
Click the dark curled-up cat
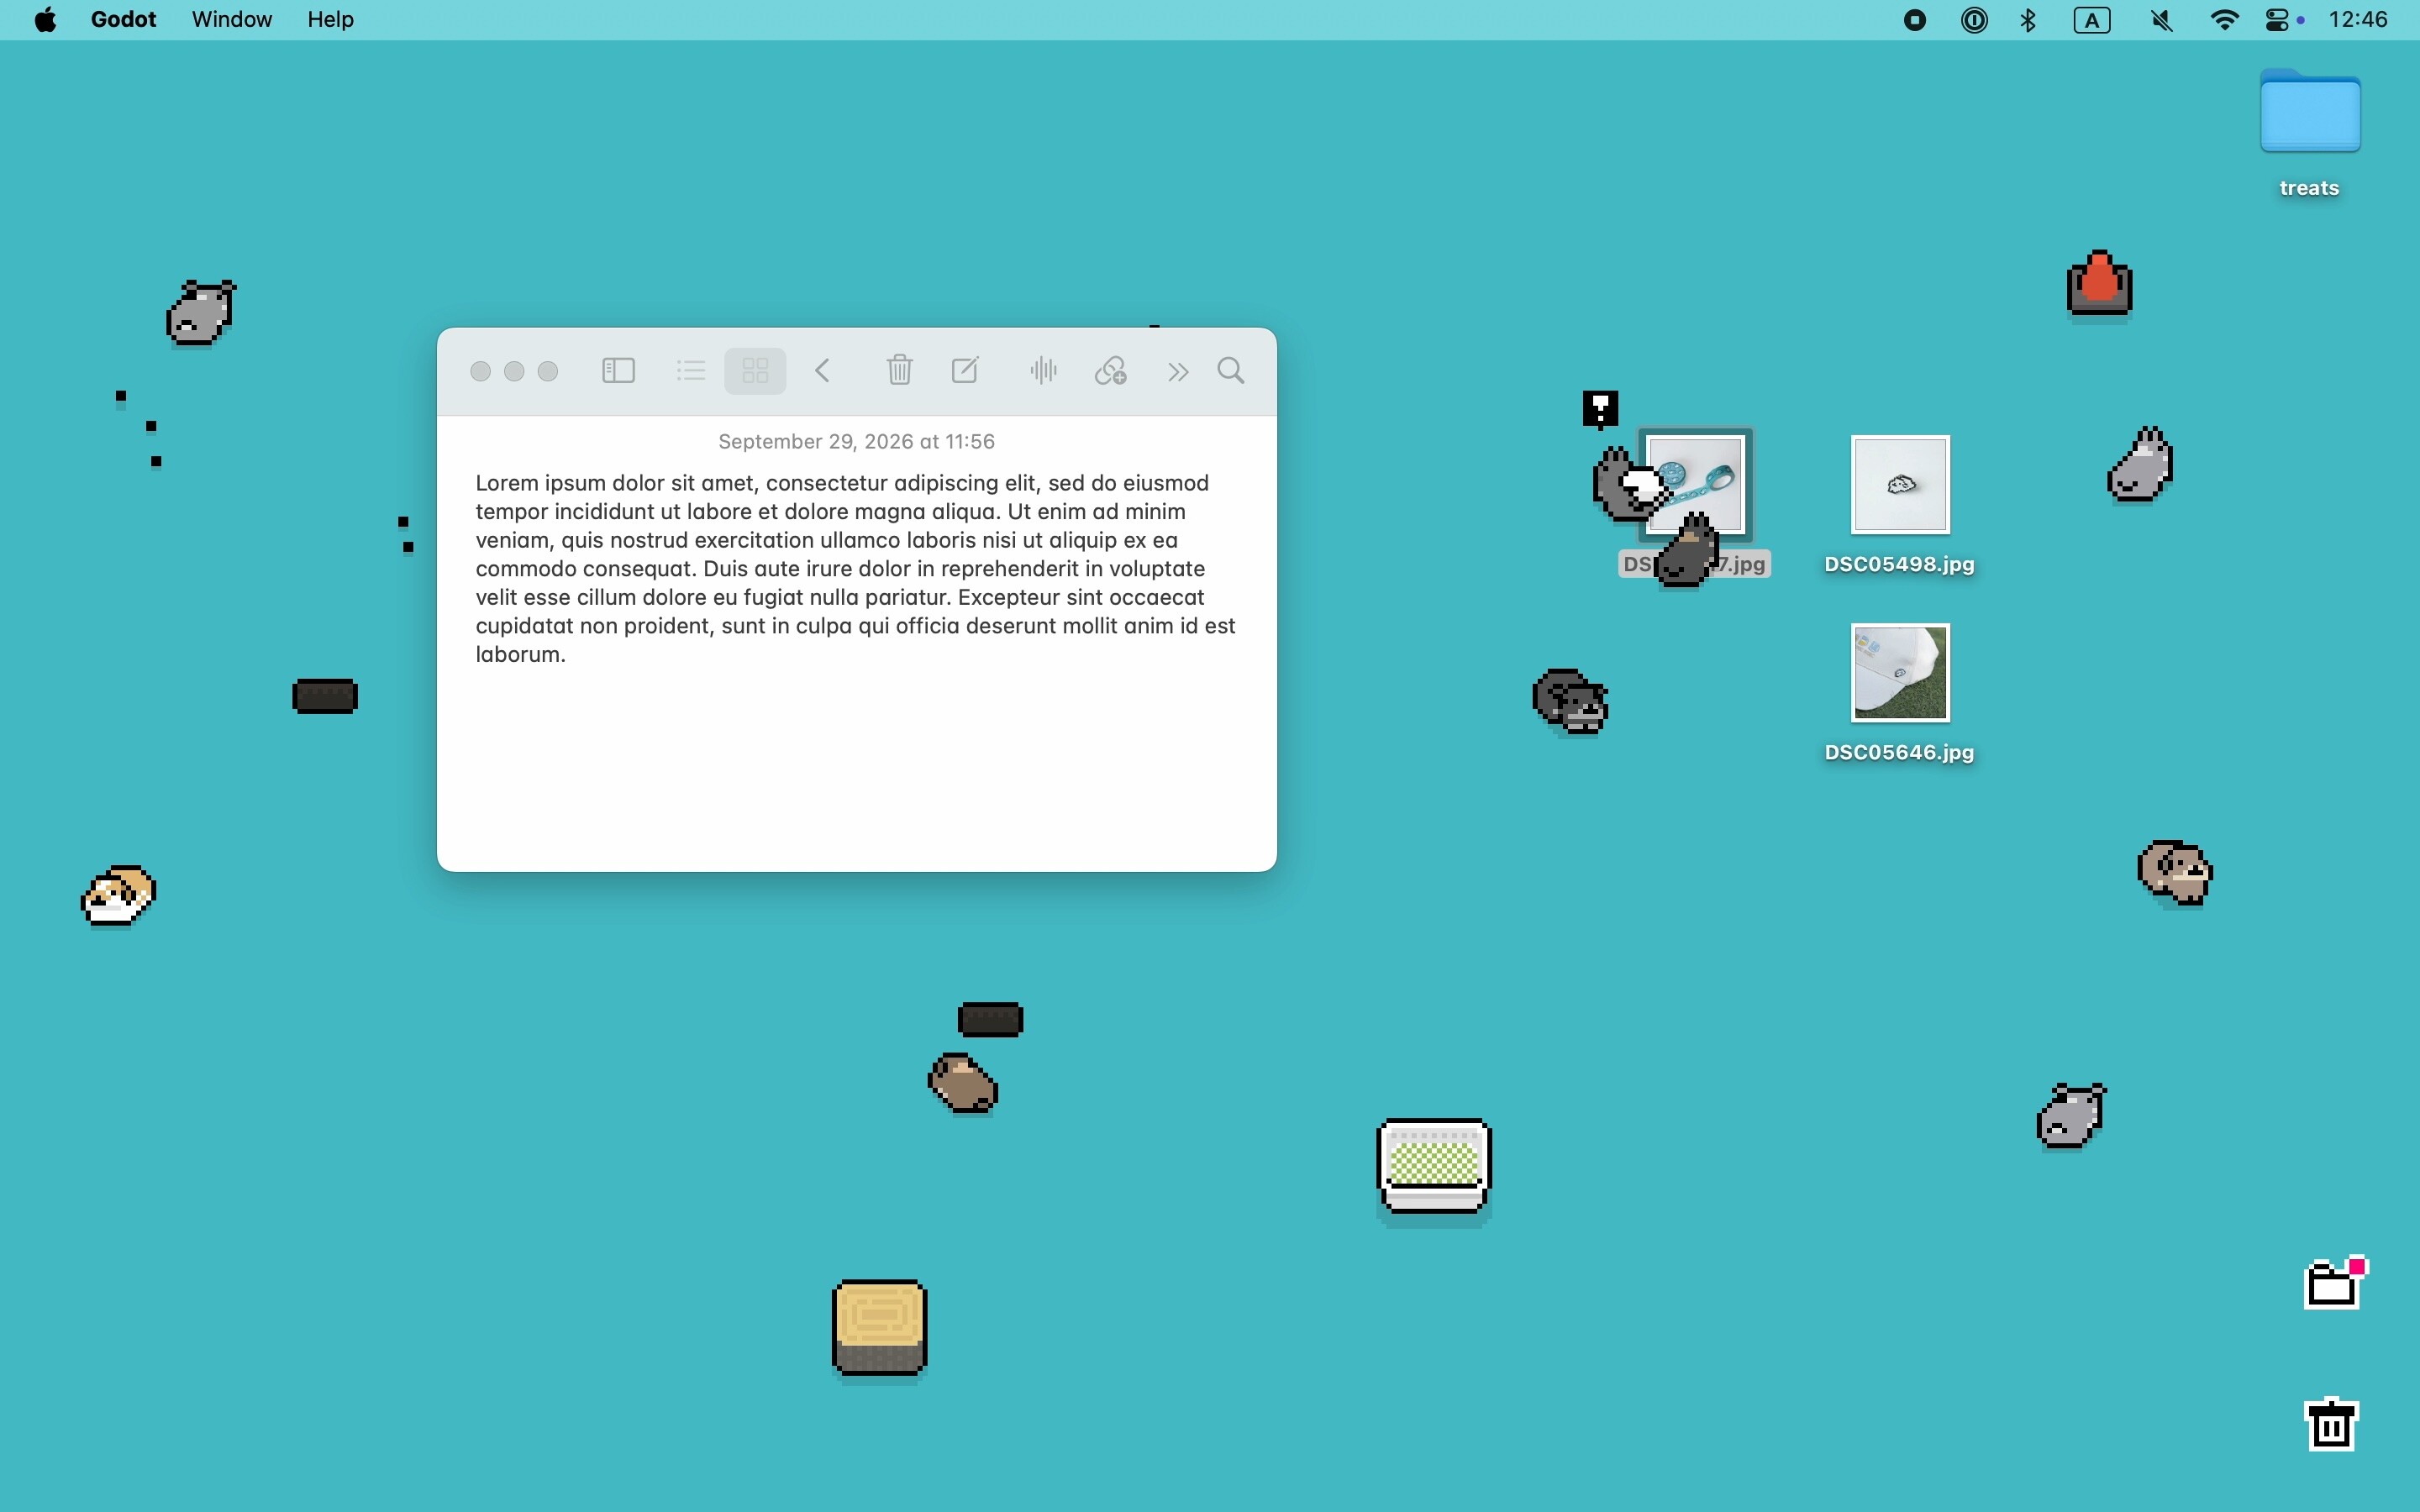1570,701
